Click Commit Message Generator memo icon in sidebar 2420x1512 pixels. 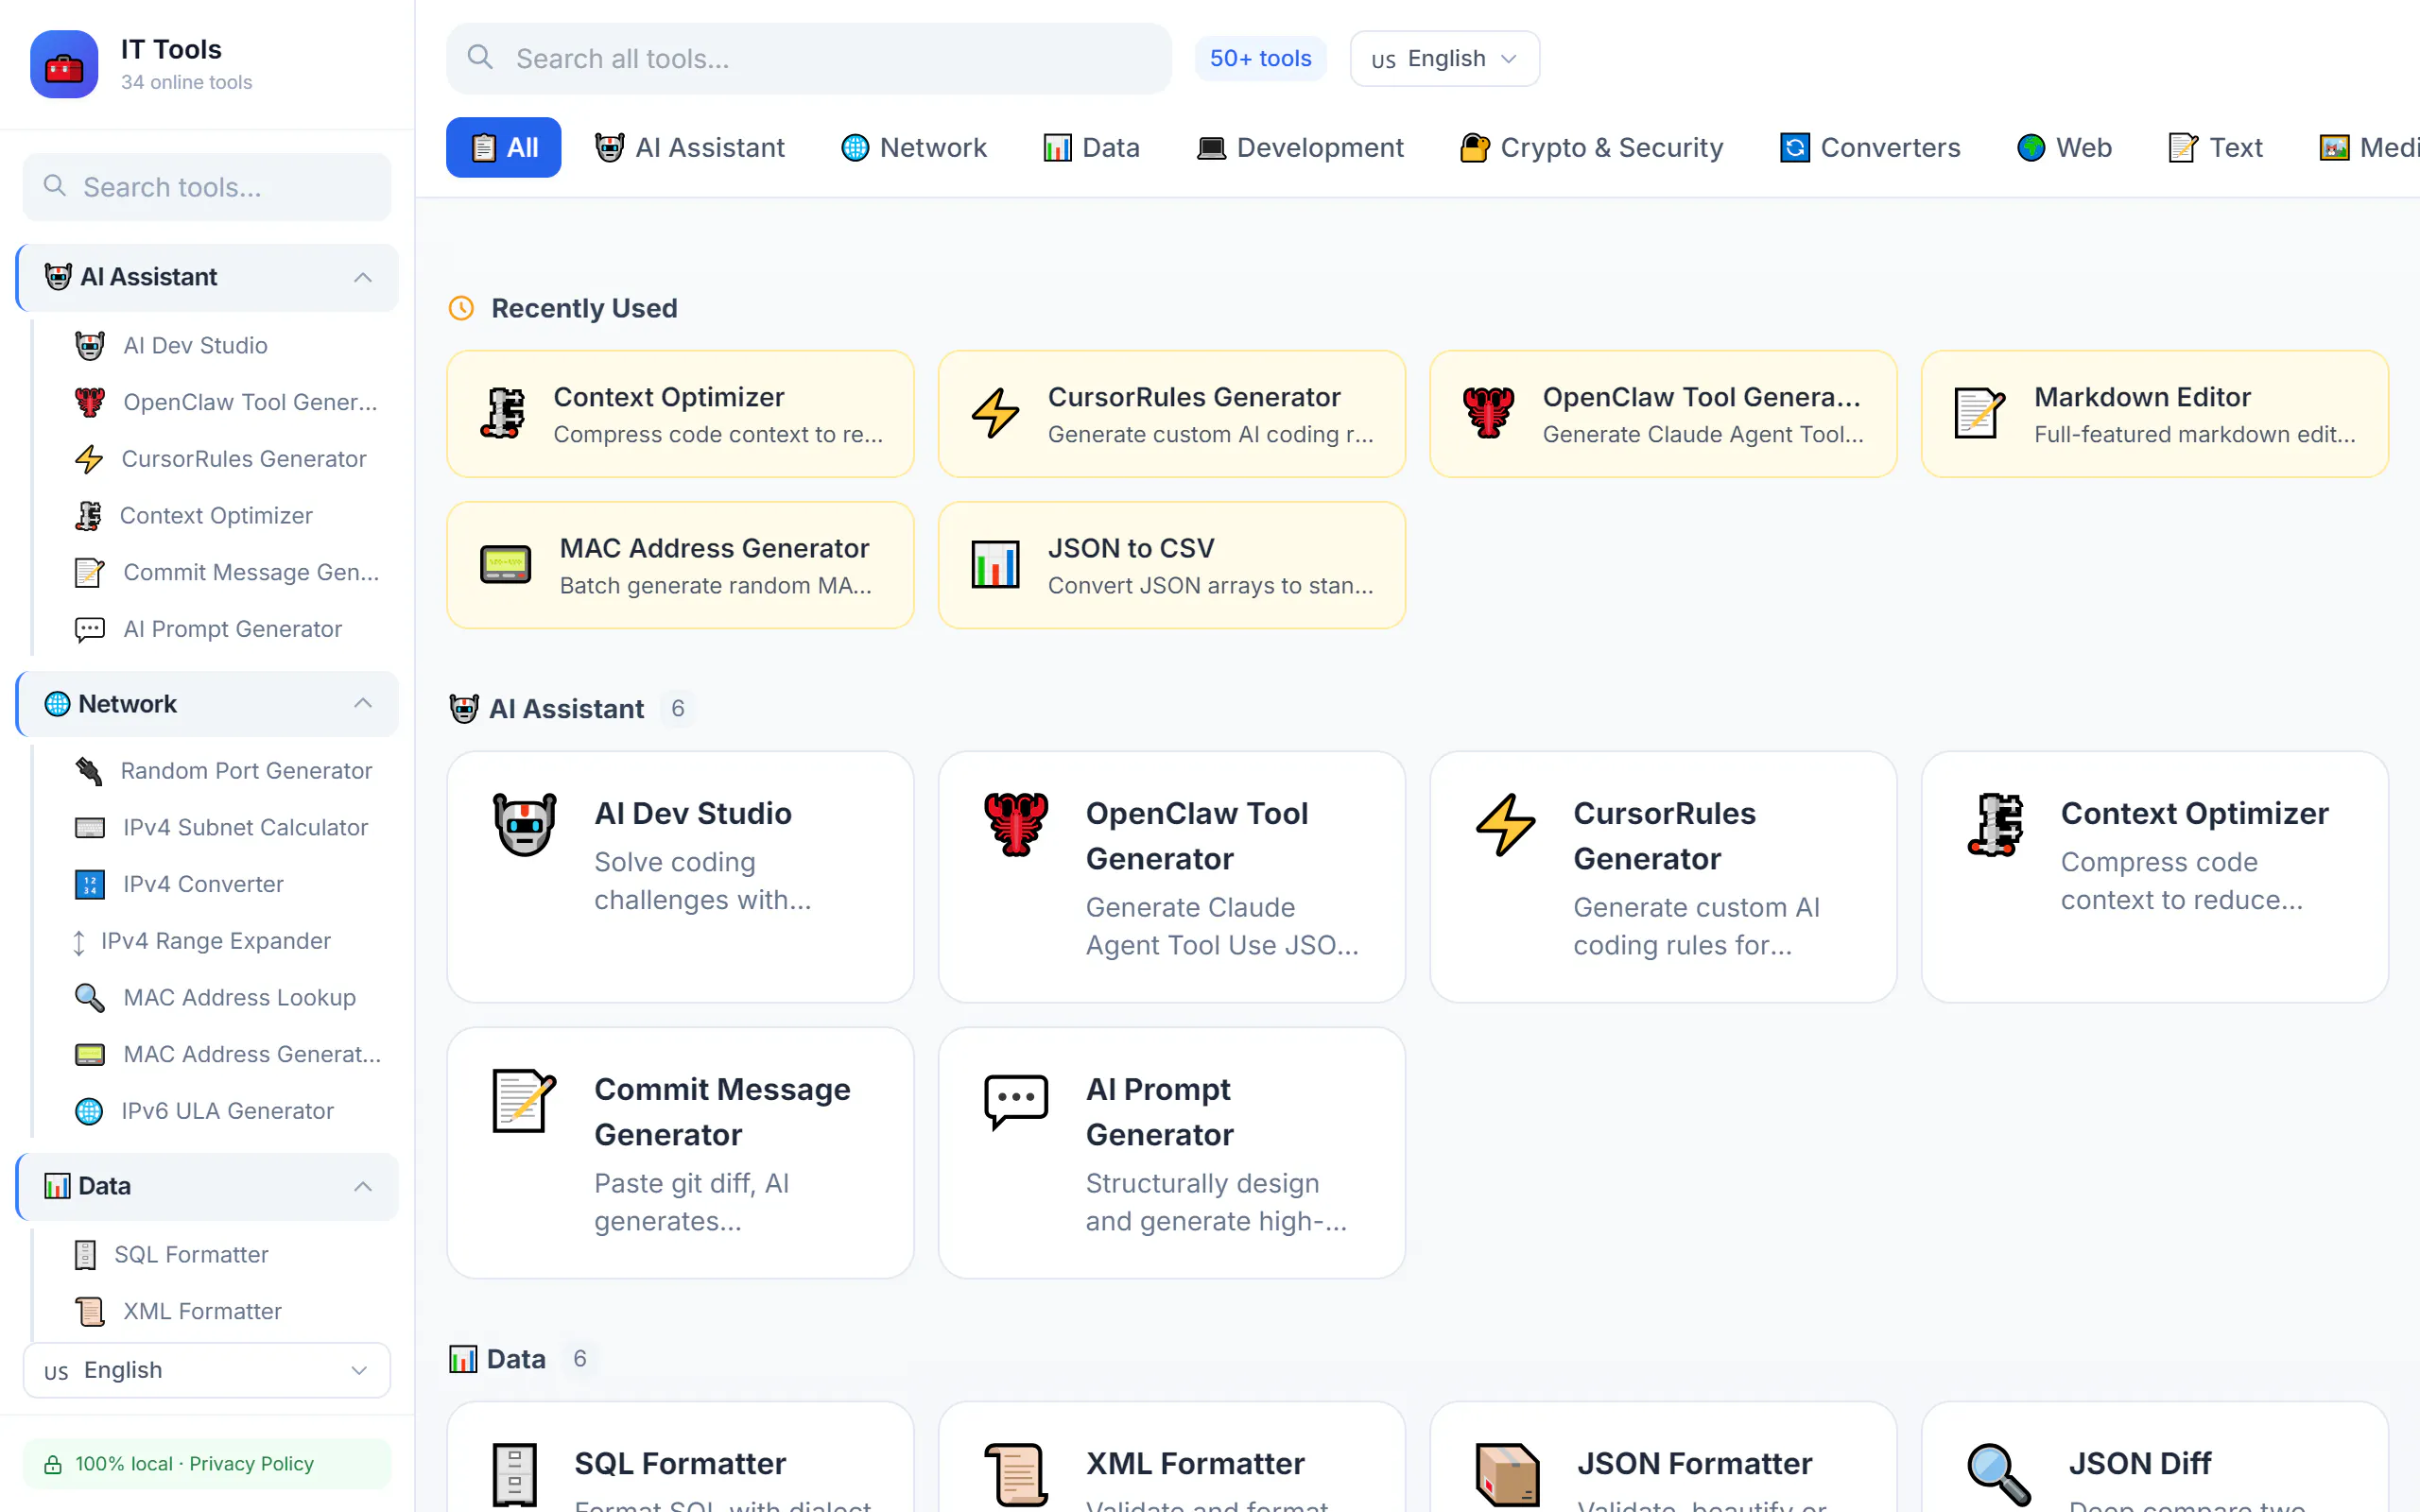click(90, 572)
